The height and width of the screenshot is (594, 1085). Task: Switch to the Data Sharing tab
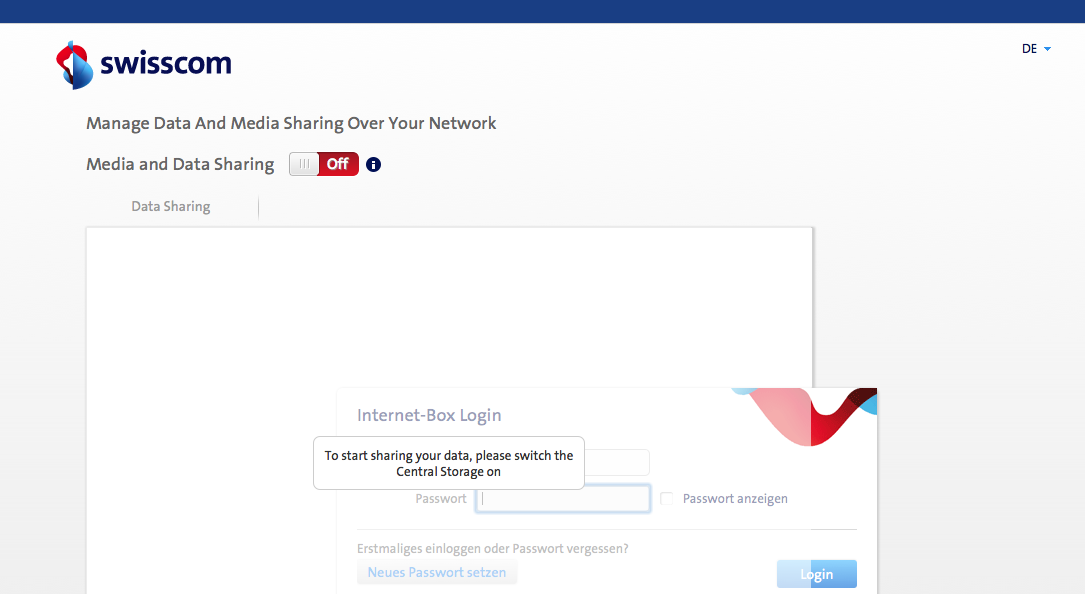pos(171,207)
